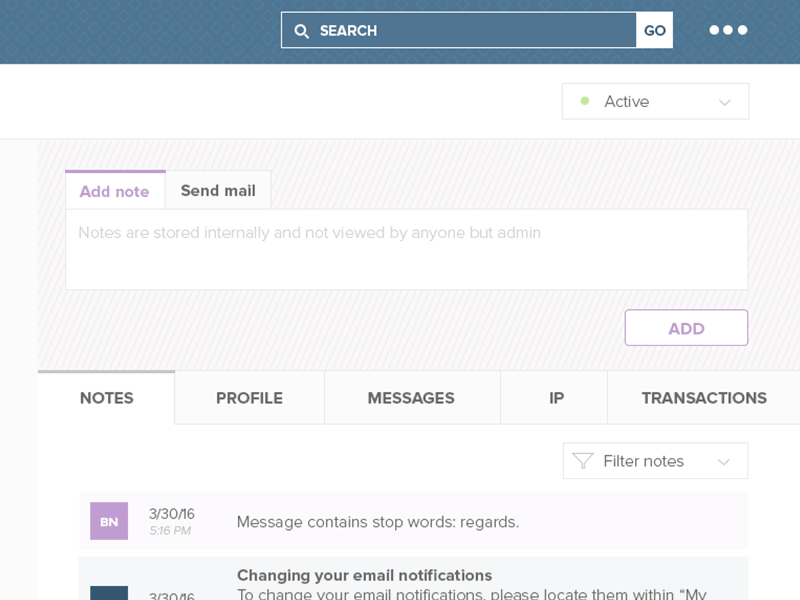Switch to the Send mail tab
The width and height of the screenshot is (800, 600).
click(218, 191)
